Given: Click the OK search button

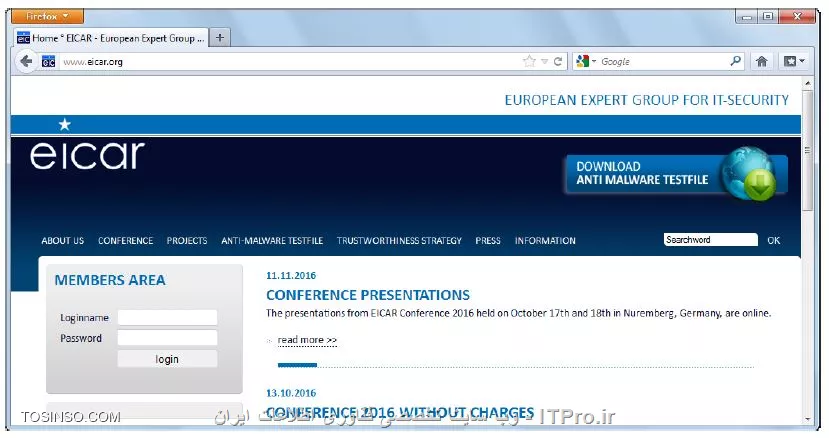Looking at the screenshot, I should pos(773,240).
